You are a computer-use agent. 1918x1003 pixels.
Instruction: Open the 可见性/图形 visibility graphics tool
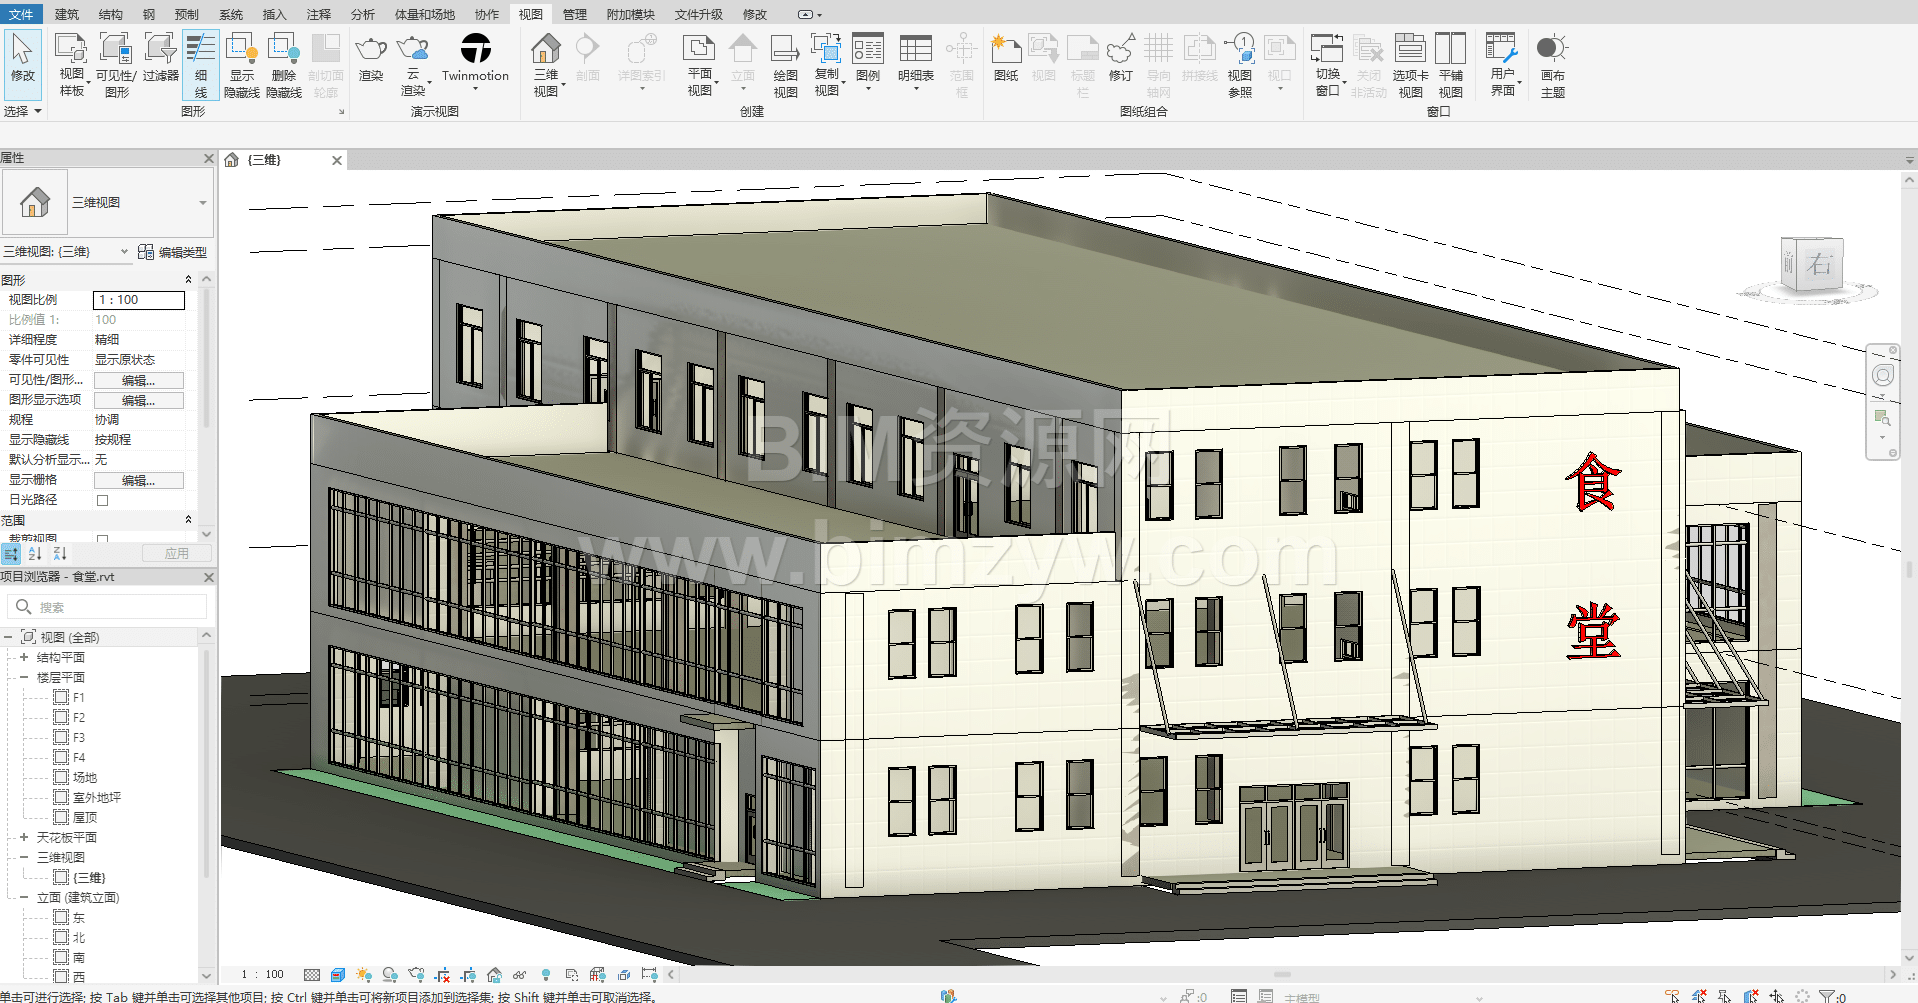115,64
